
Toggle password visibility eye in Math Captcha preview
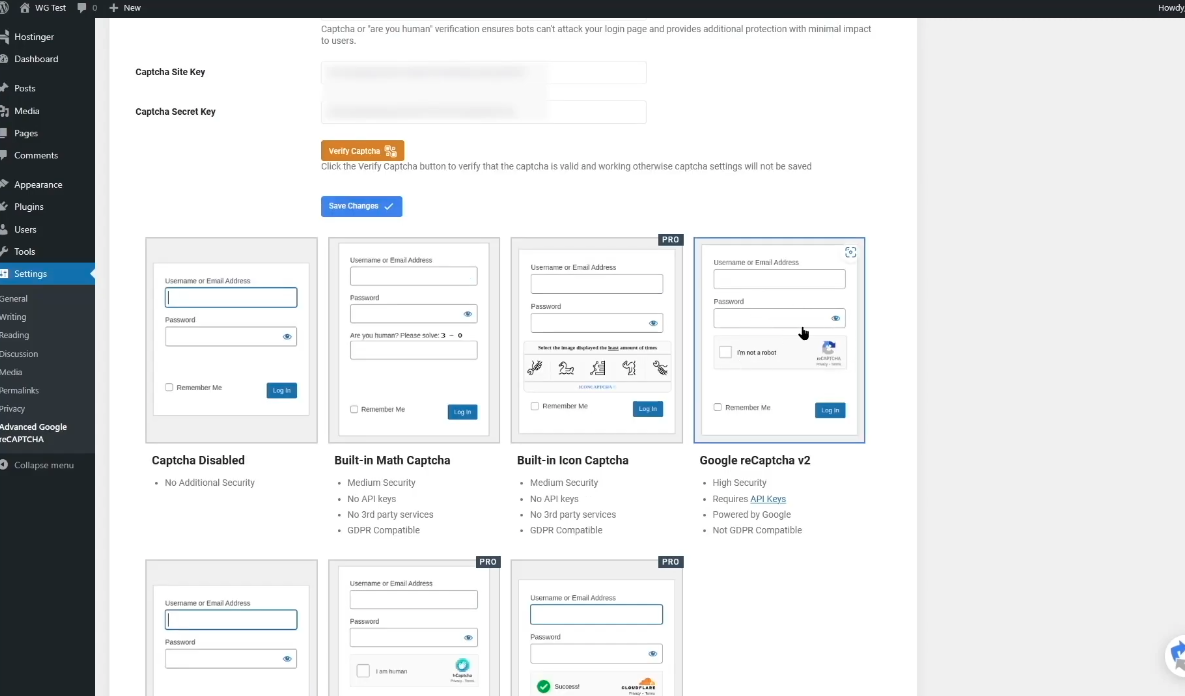pos(468,314)
